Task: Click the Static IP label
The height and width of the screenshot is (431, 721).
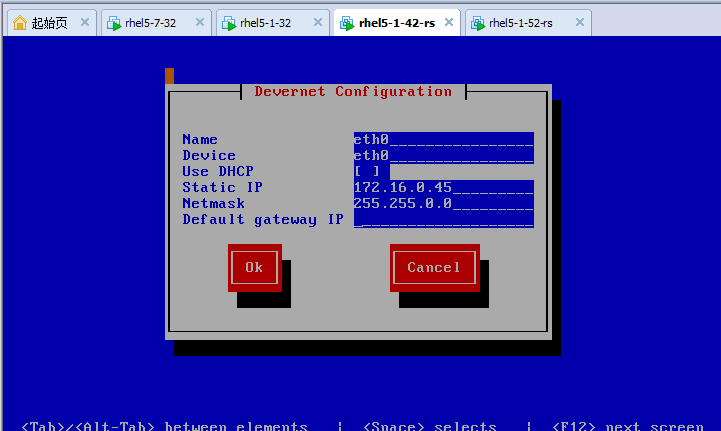Action: coord(223,187)
